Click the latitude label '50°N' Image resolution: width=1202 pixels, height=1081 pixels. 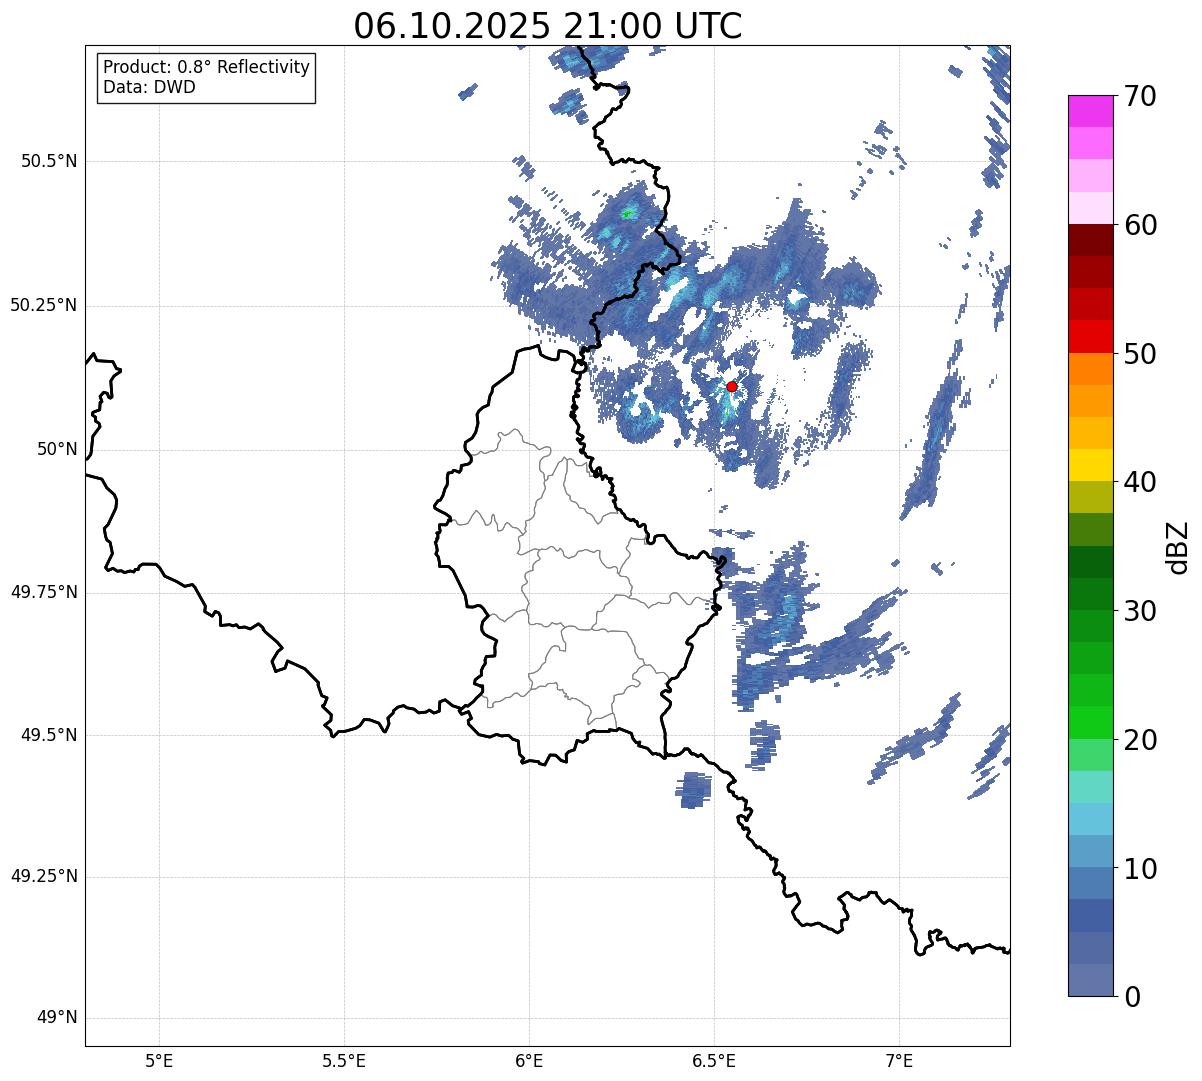click(56, 449)
